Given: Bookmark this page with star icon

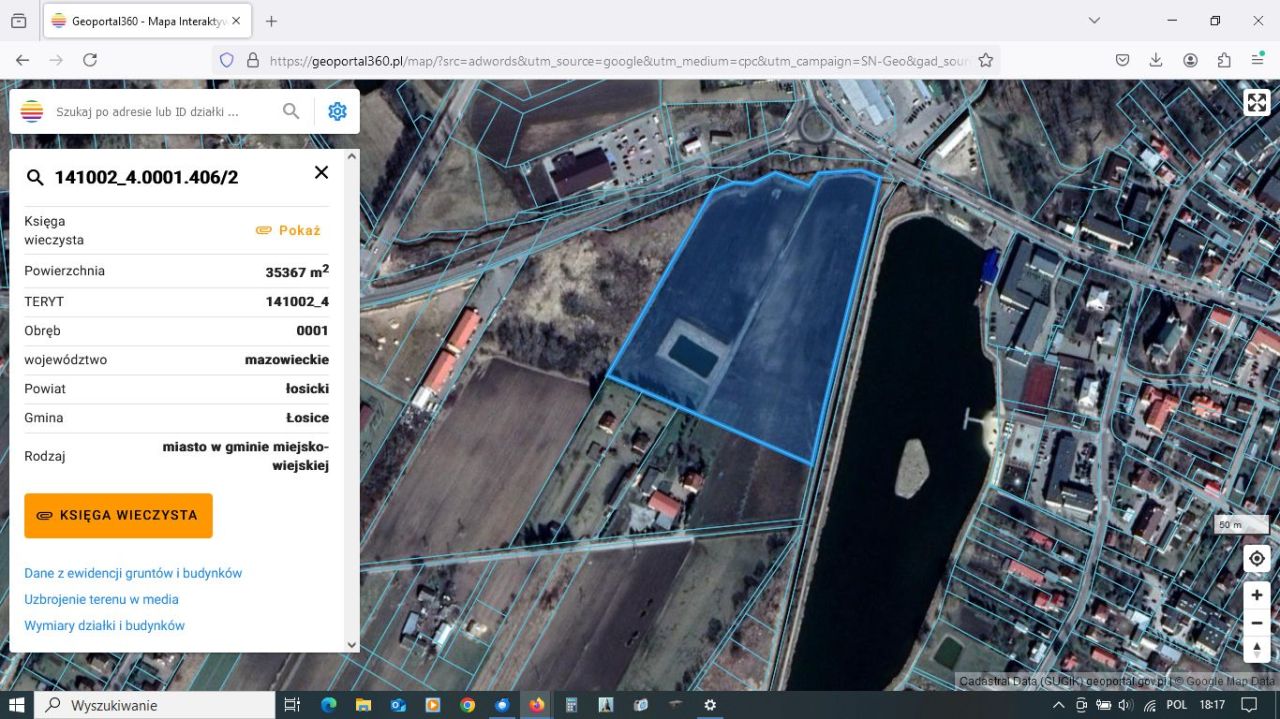Looking at the screenshot, I should [x=985, y=60].
